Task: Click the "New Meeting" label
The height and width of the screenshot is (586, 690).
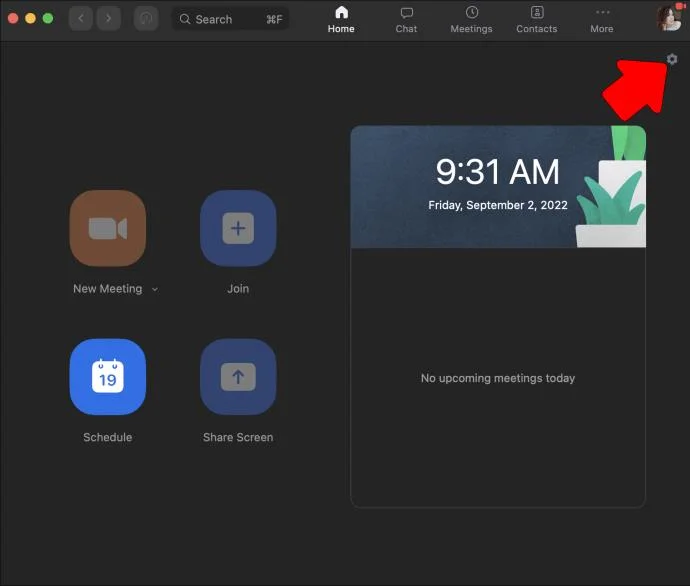Action: click(x=108, y=289)
